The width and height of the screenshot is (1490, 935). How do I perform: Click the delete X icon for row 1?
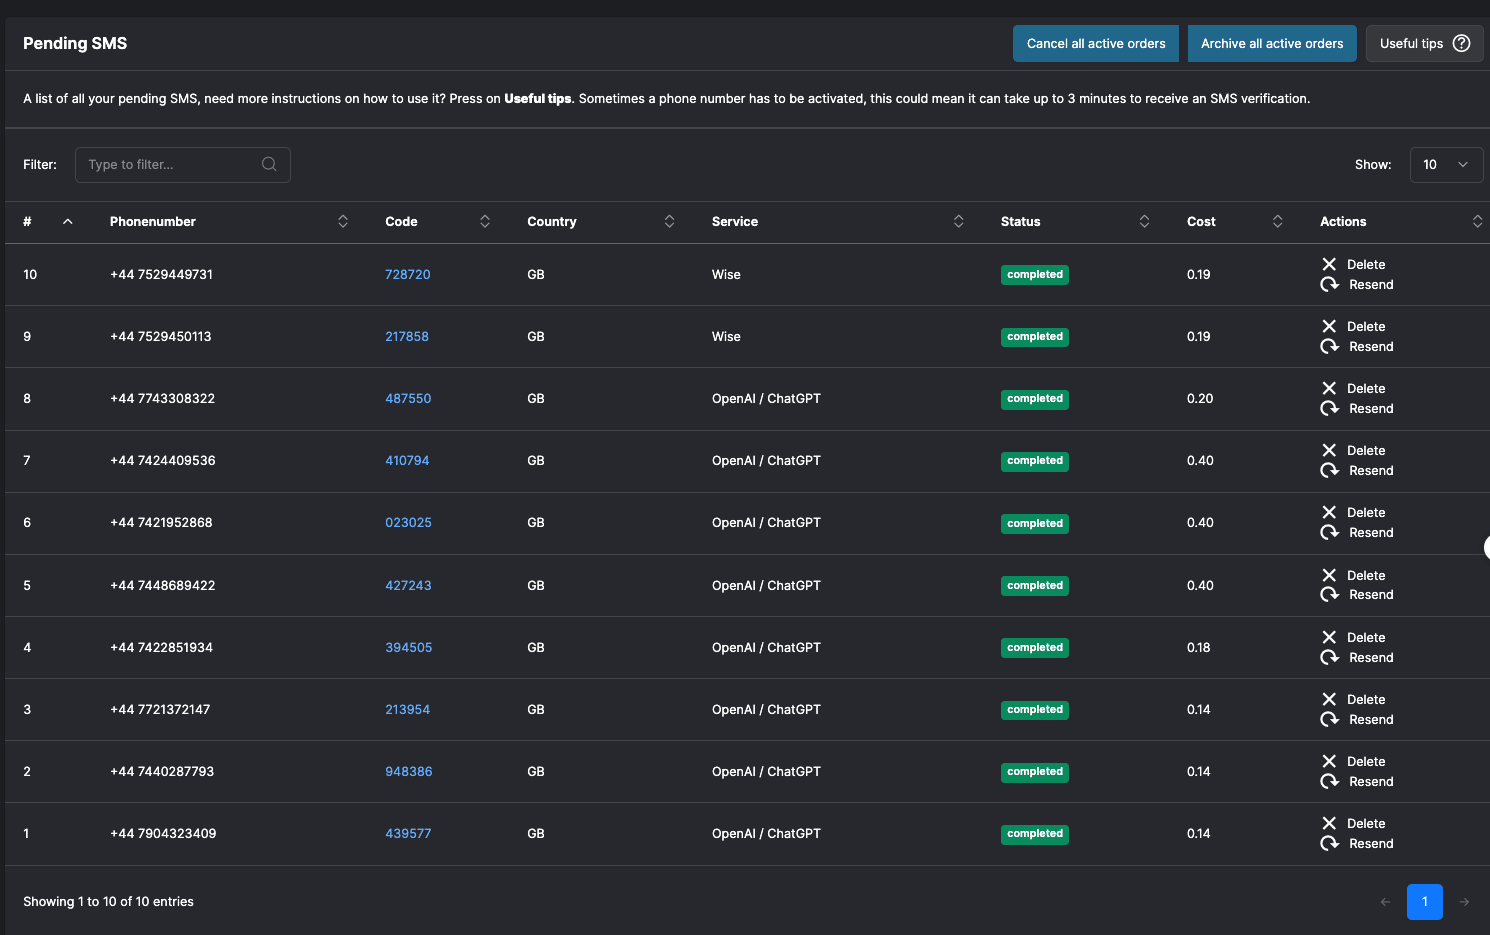[x=1329, y=823]
